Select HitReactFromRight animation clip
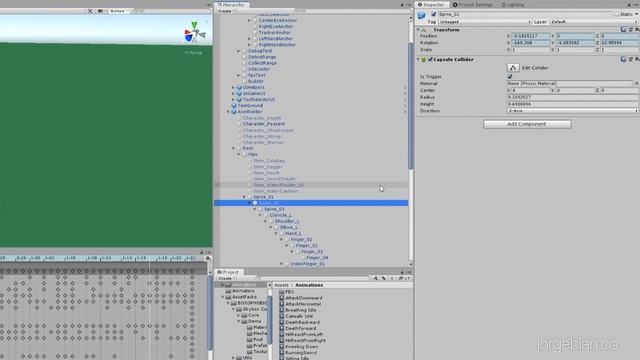The height and width of the screenshot is (360, 640). (305, 340)
